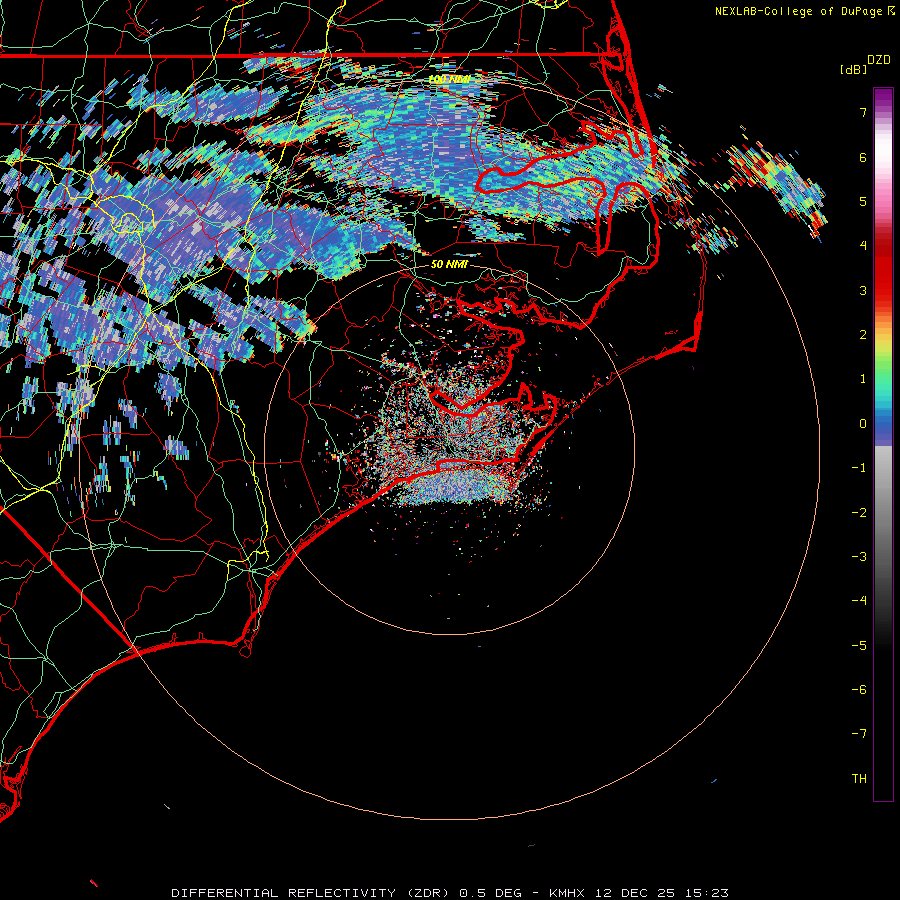Click the [dB] units label
The width and height of the screenshot is (900, 900).
coord(854,69)
